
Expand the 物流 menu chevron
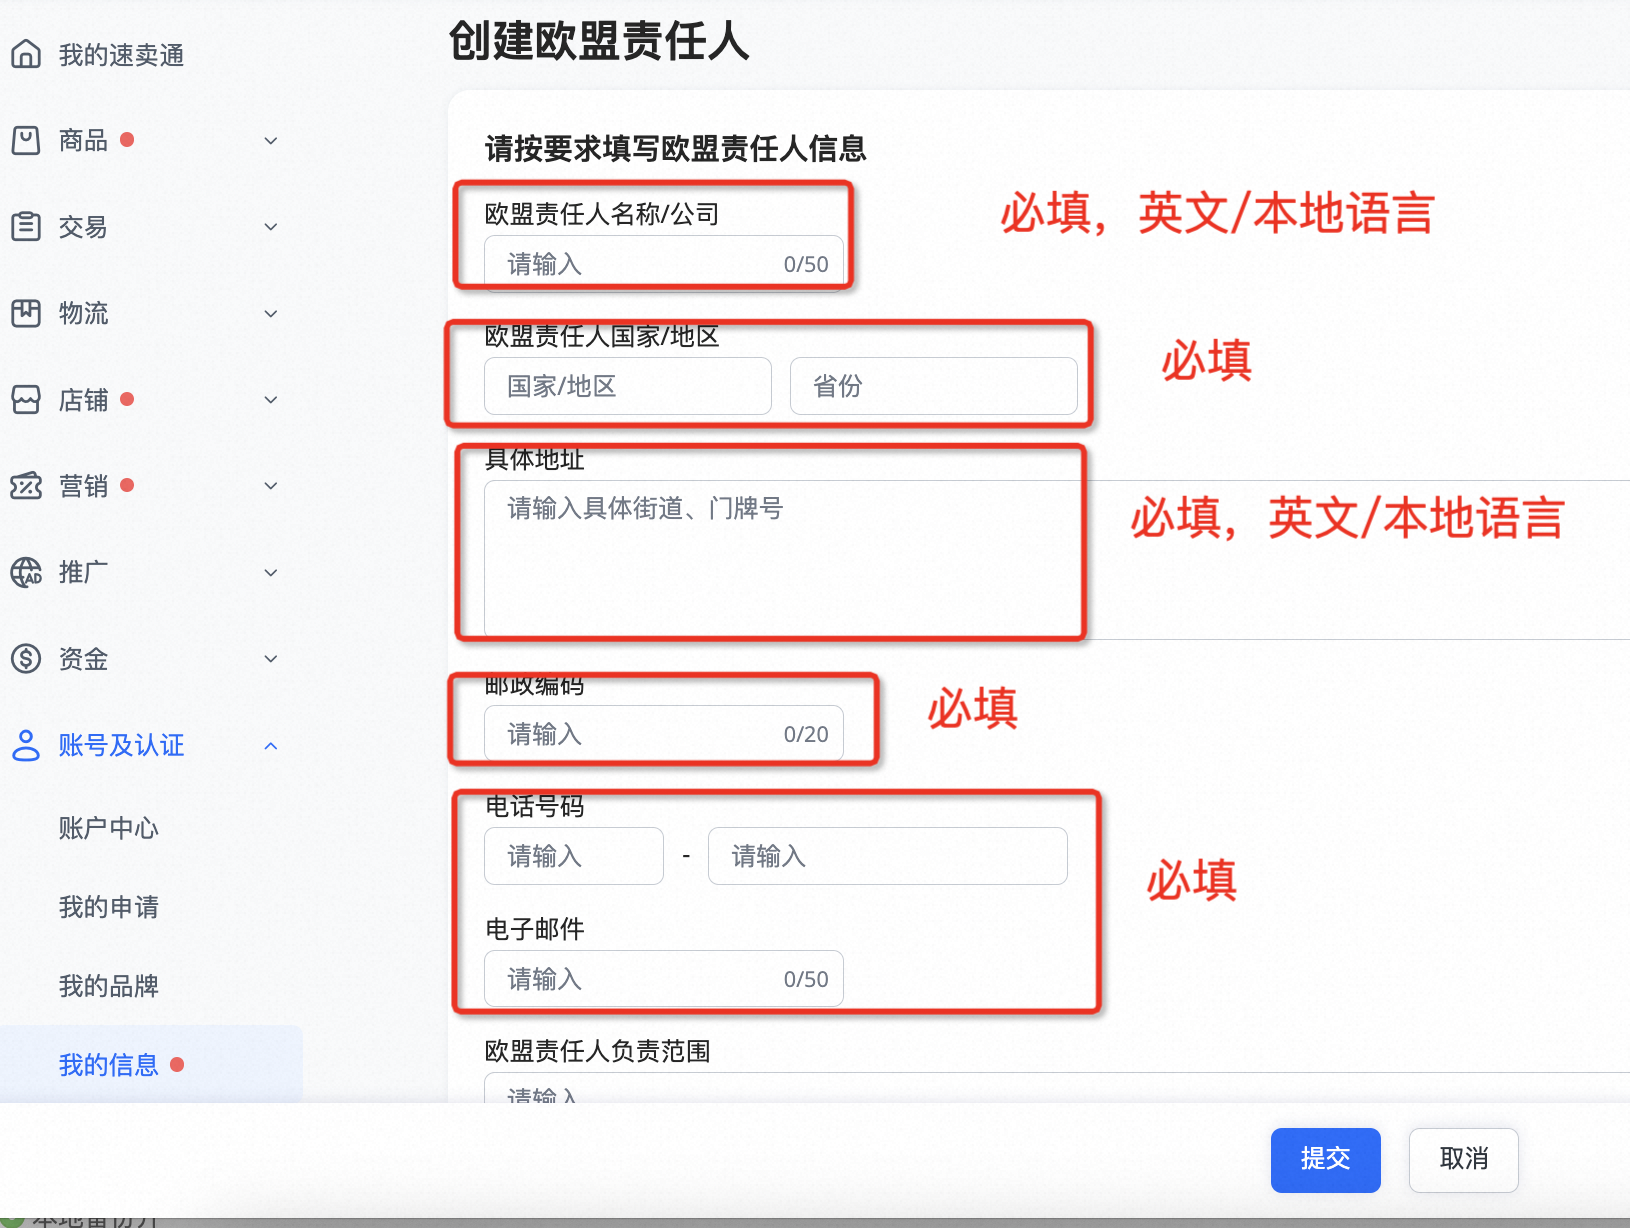click(x=270, y=314)
